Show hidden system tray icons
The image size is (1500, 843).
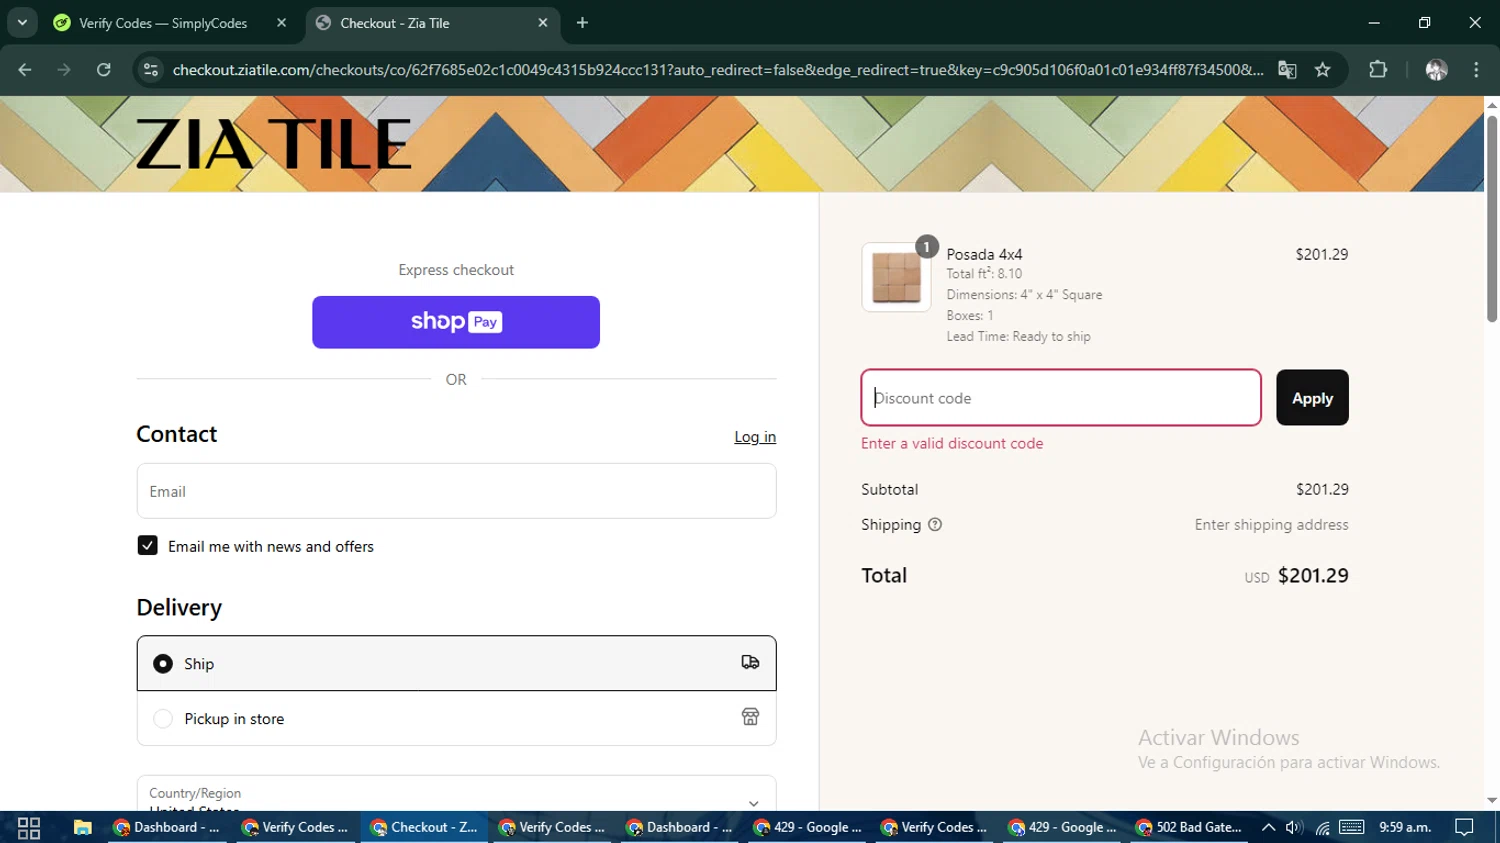pyautogui.click(x=1268, y=827)
